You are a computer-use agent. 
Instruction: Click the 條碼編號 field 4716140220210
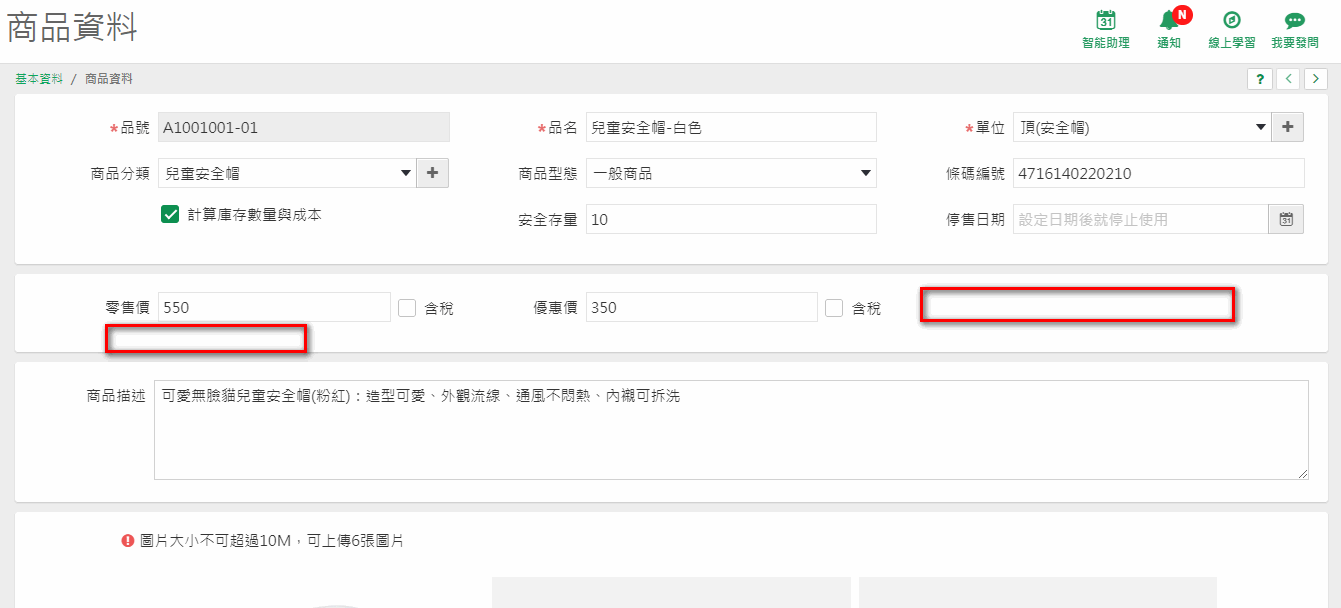[x=1159, y=173]
